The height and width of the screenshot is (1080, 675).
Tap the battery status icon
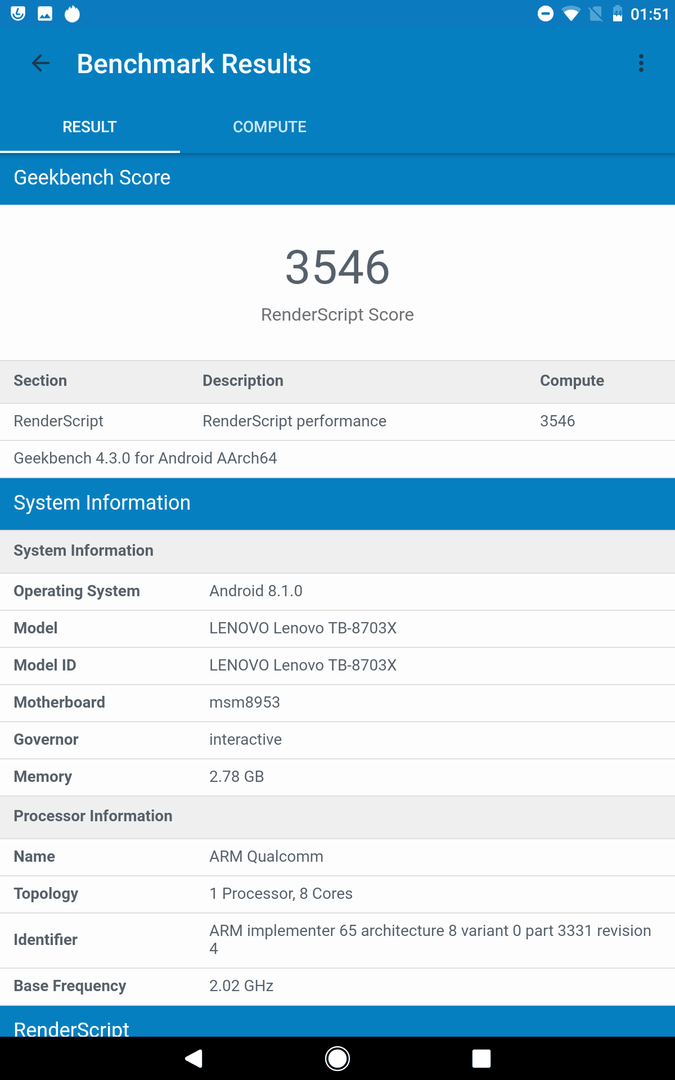618,14
